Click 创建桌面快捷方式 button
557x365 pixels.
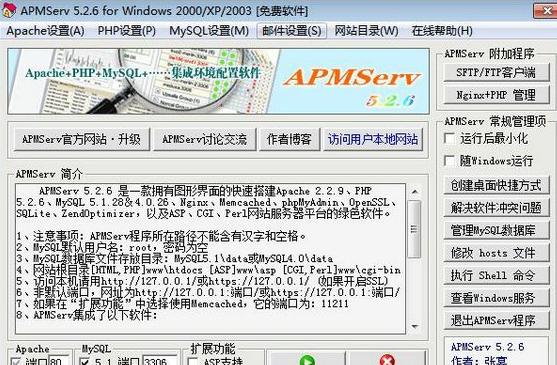(496, 185)
